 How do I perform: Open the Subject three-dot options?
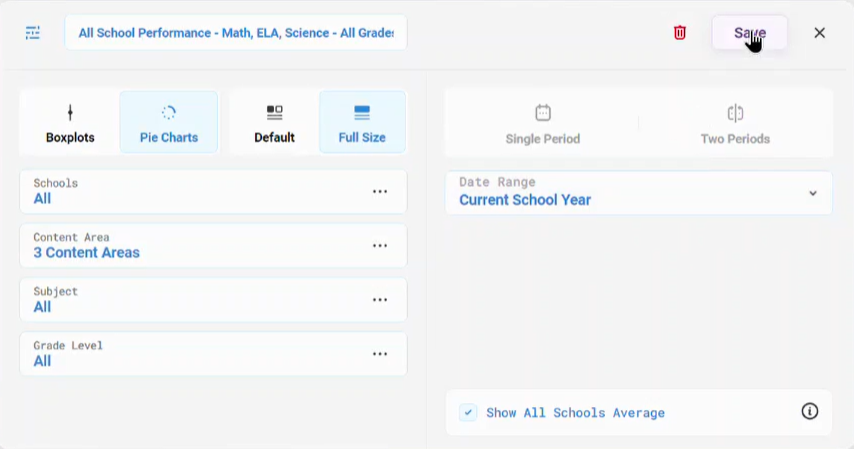tap(380, 300)
